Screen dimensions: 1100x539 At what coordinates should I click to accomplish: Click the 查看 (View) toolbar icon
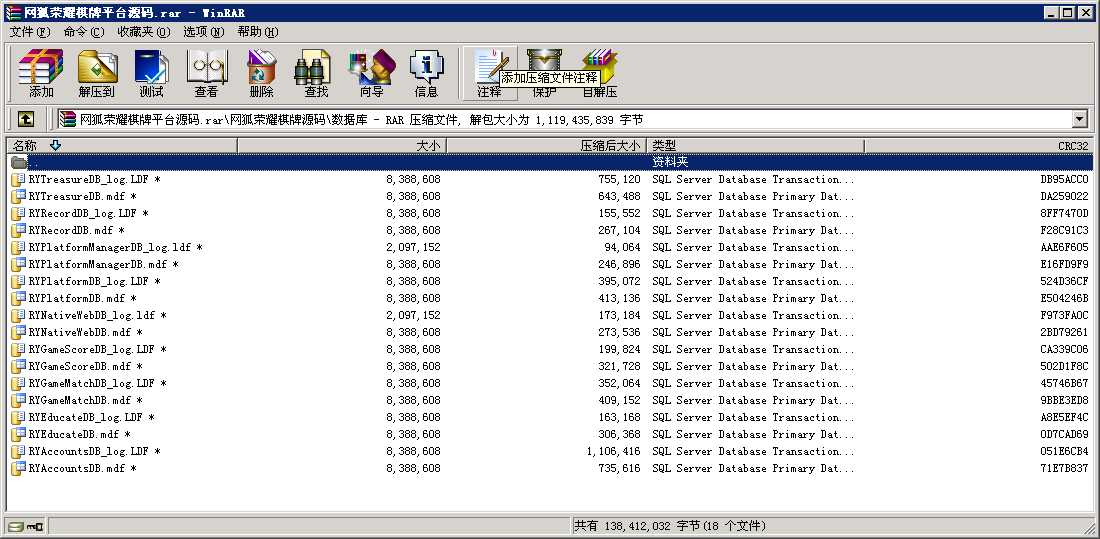coord(206,73)
